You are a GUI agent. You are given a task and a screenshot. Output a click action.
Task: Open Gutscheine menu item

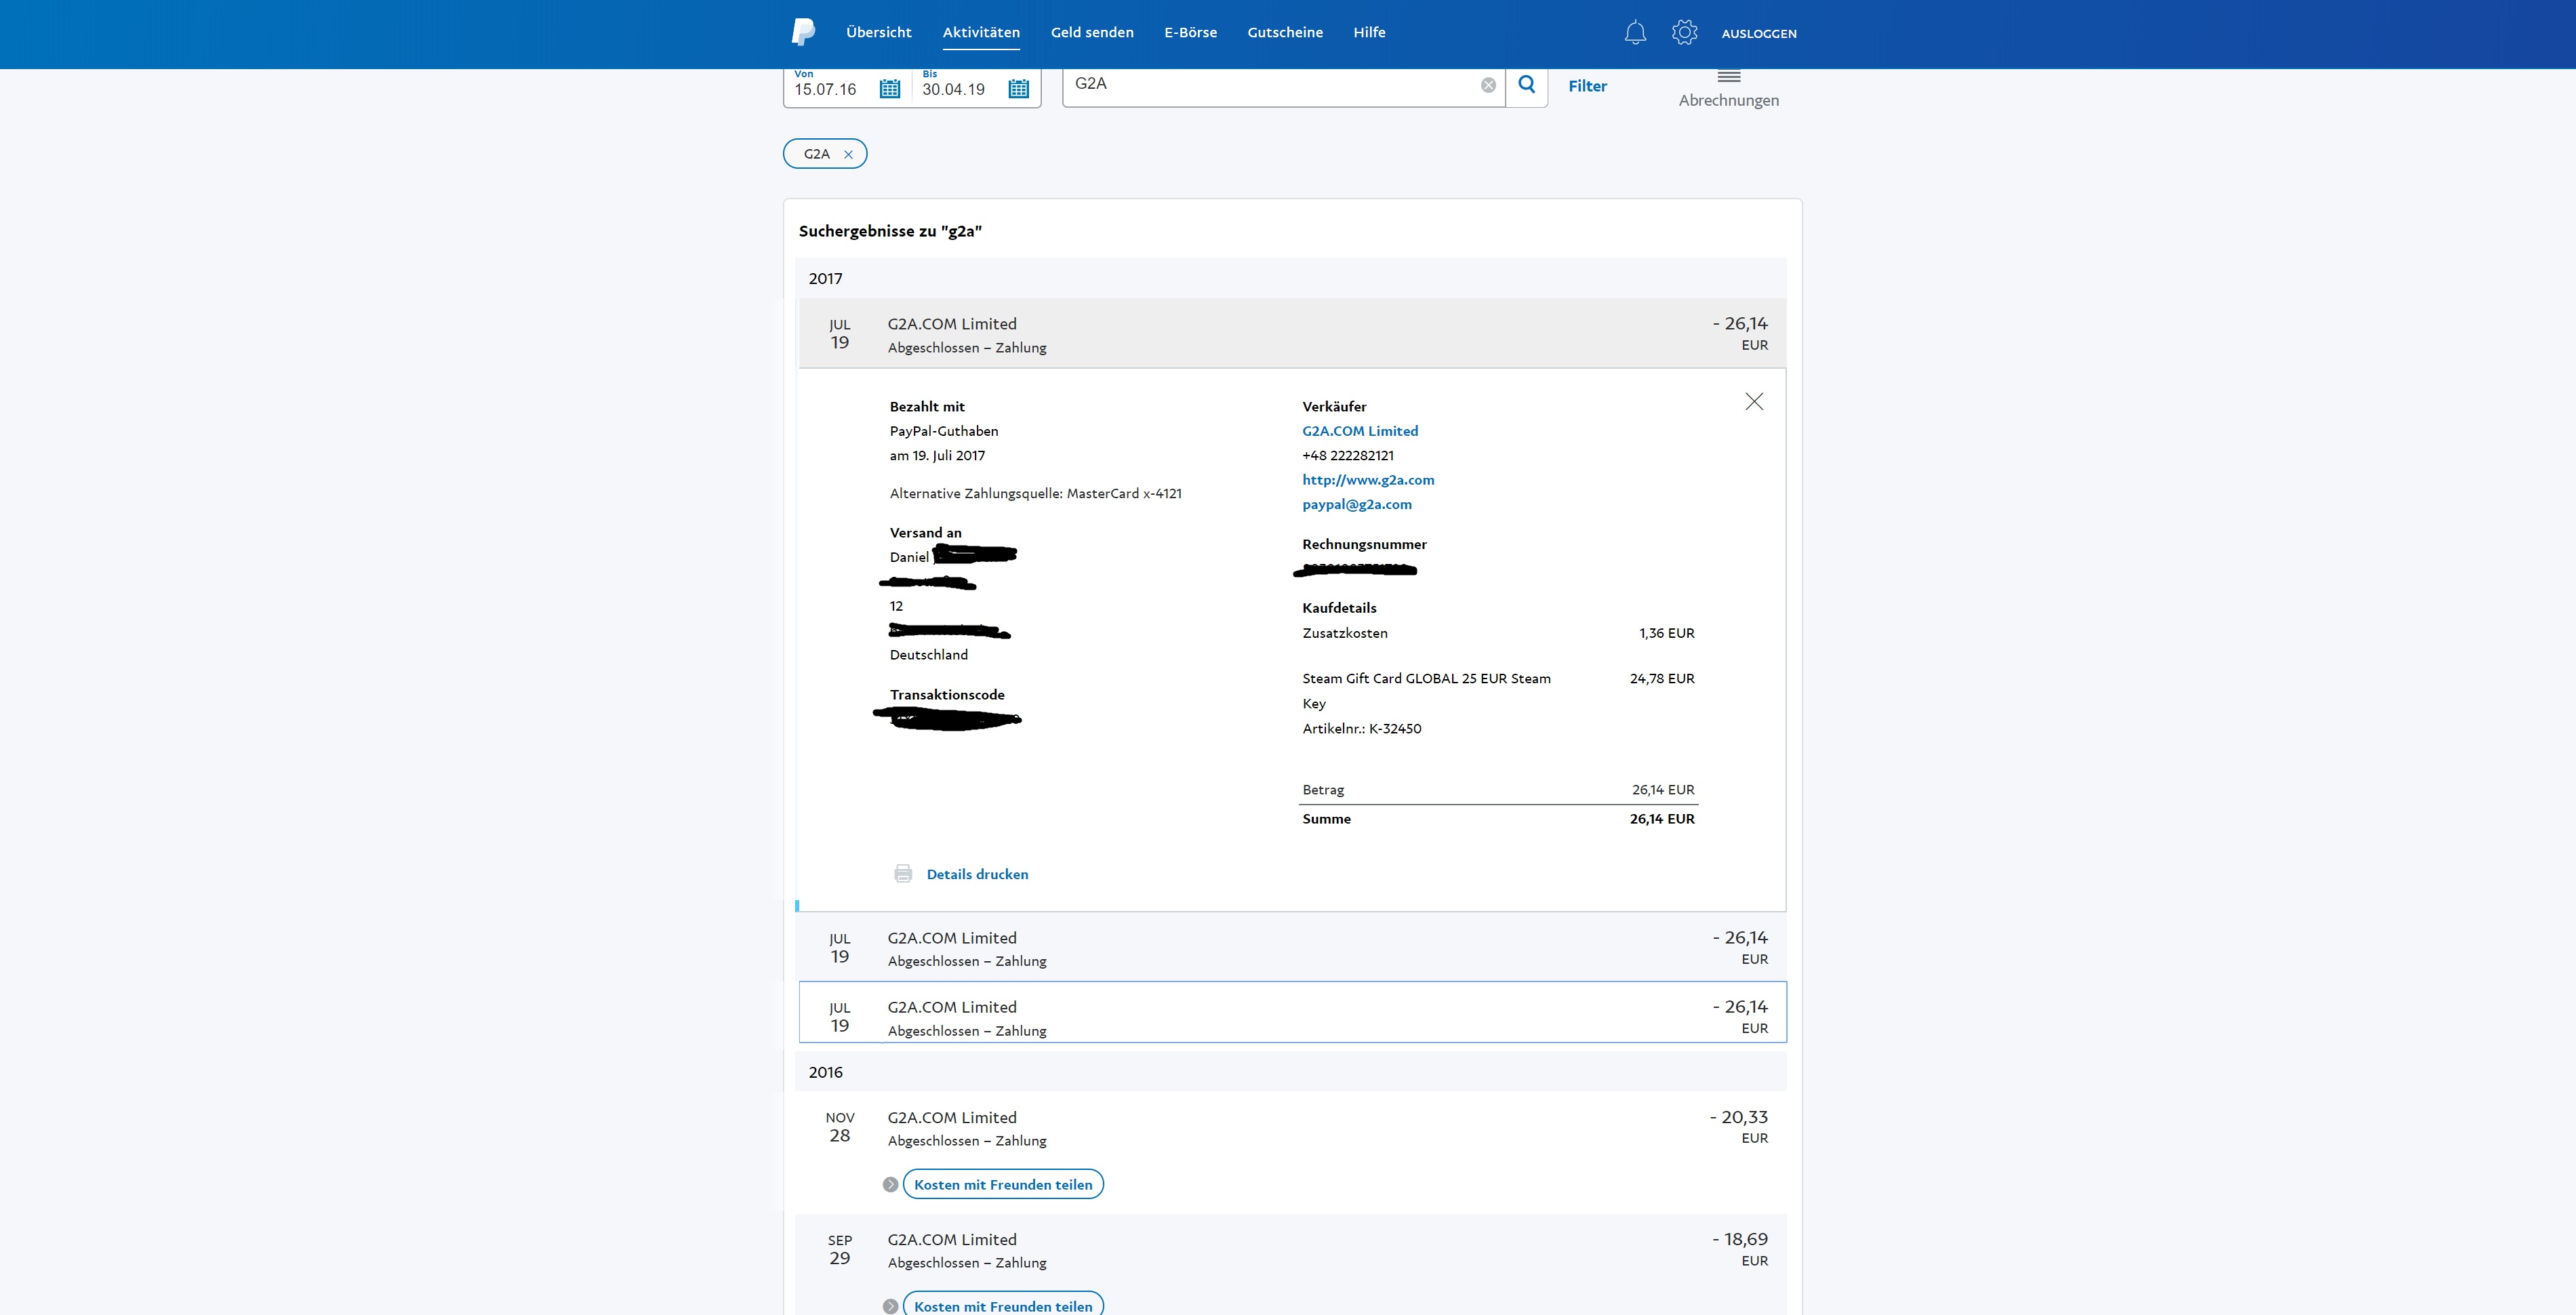1285,32
